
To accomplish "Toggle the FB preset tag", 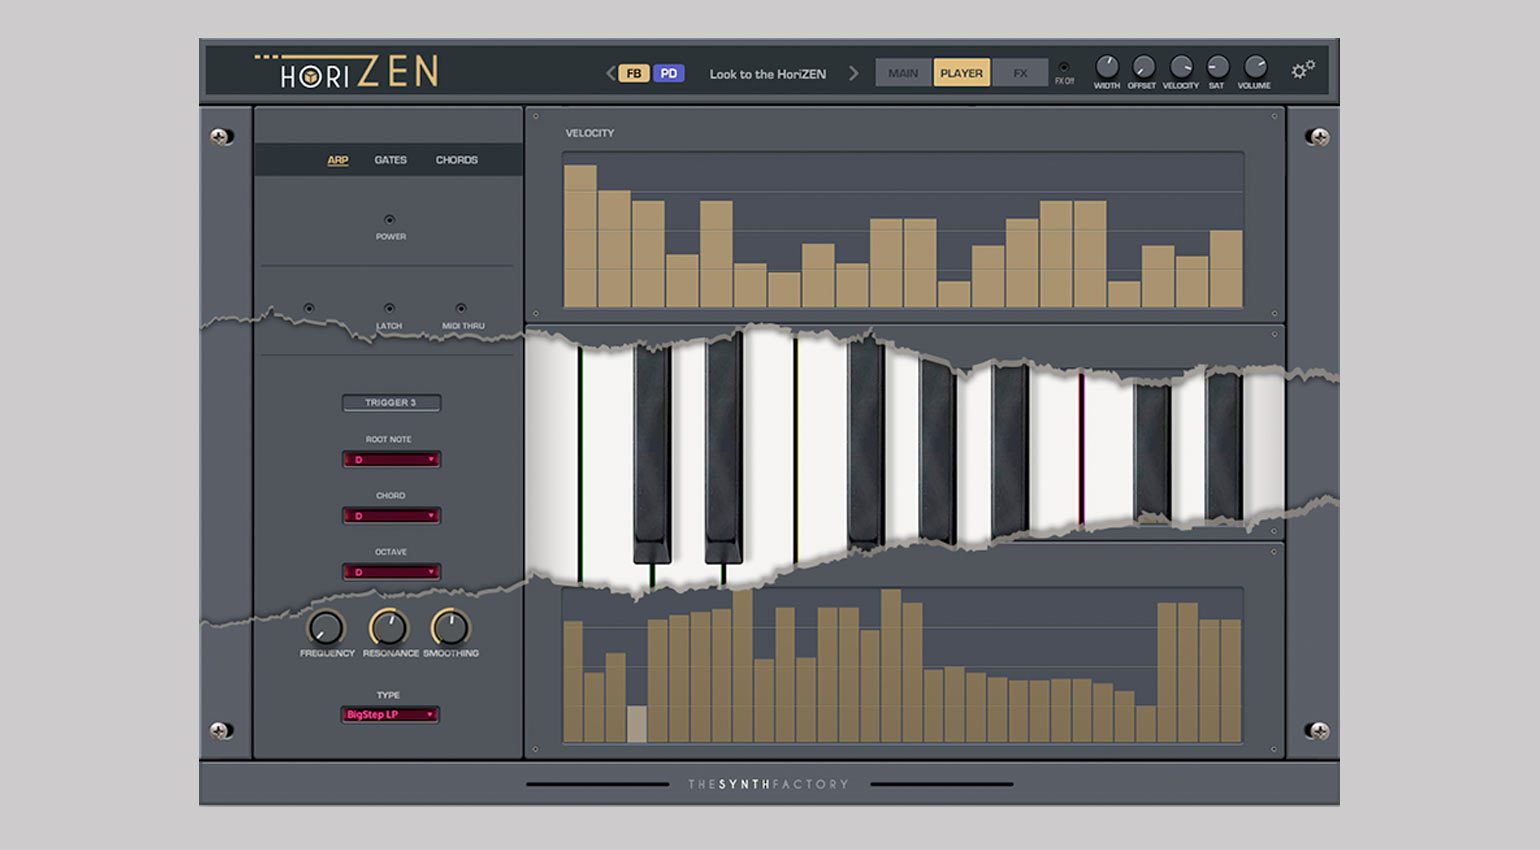I will 634,73.
